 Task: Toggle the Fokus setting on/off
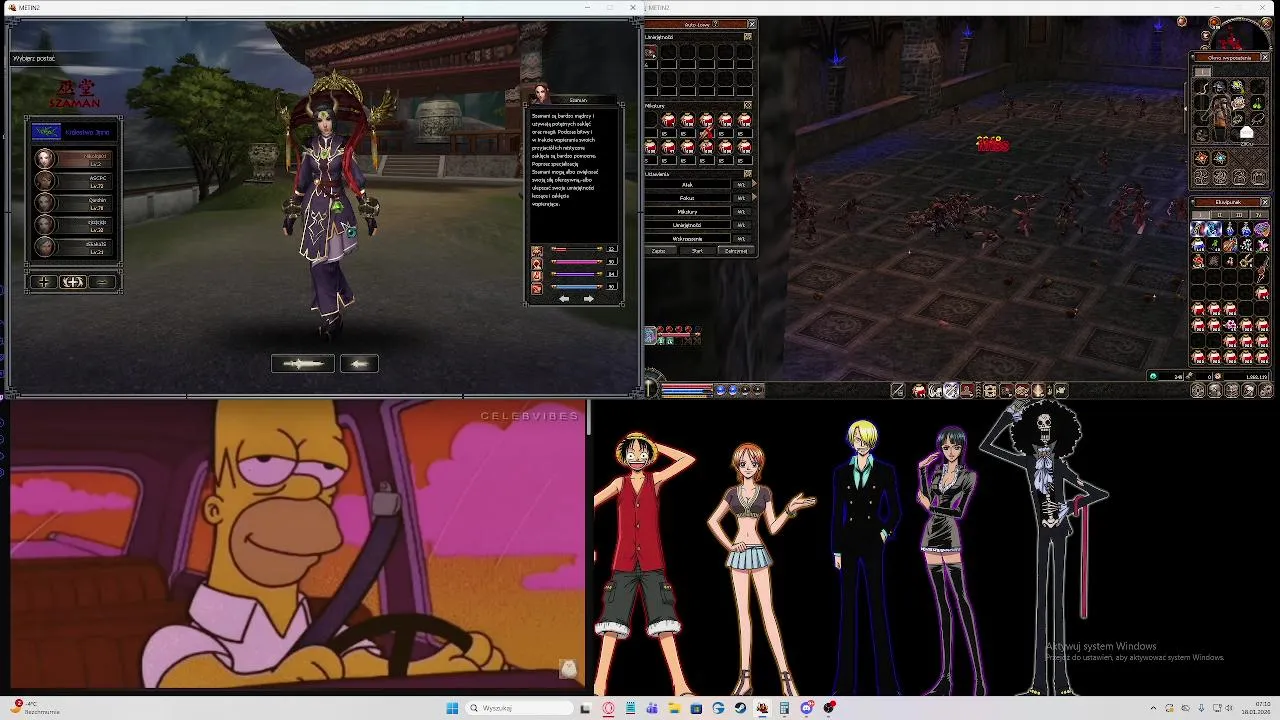coord(741,198)
